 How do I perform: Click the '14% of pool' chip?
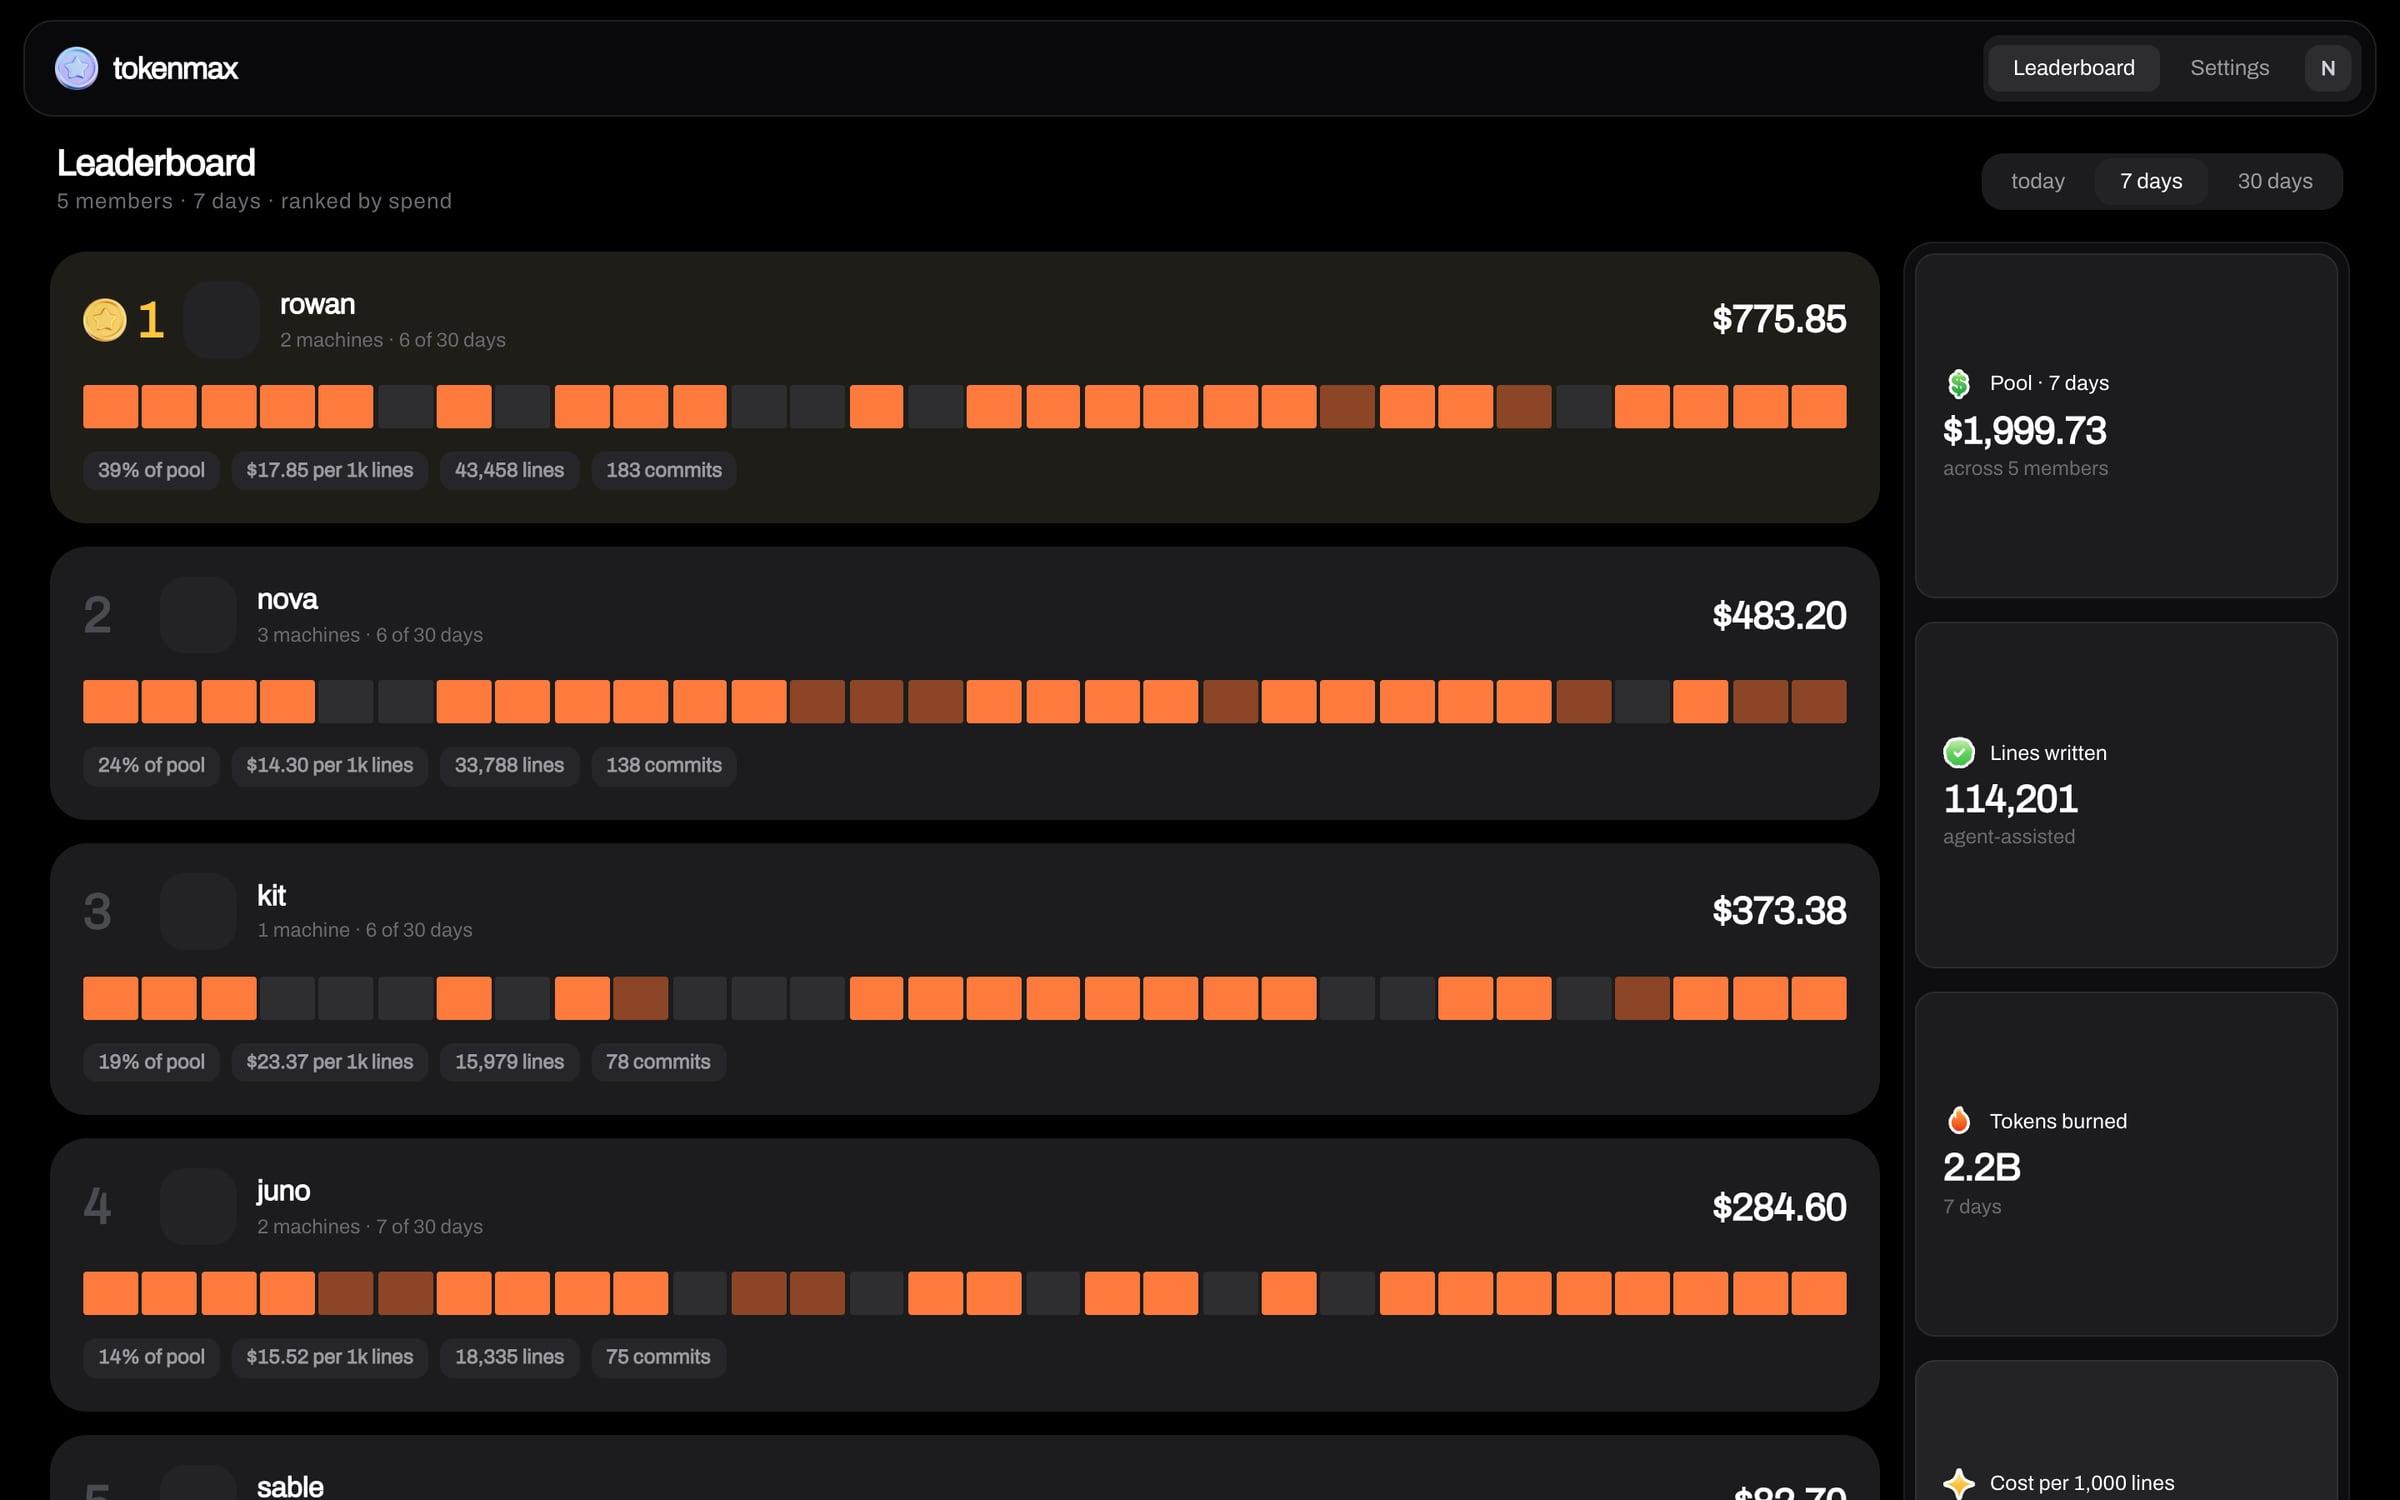151,1357
